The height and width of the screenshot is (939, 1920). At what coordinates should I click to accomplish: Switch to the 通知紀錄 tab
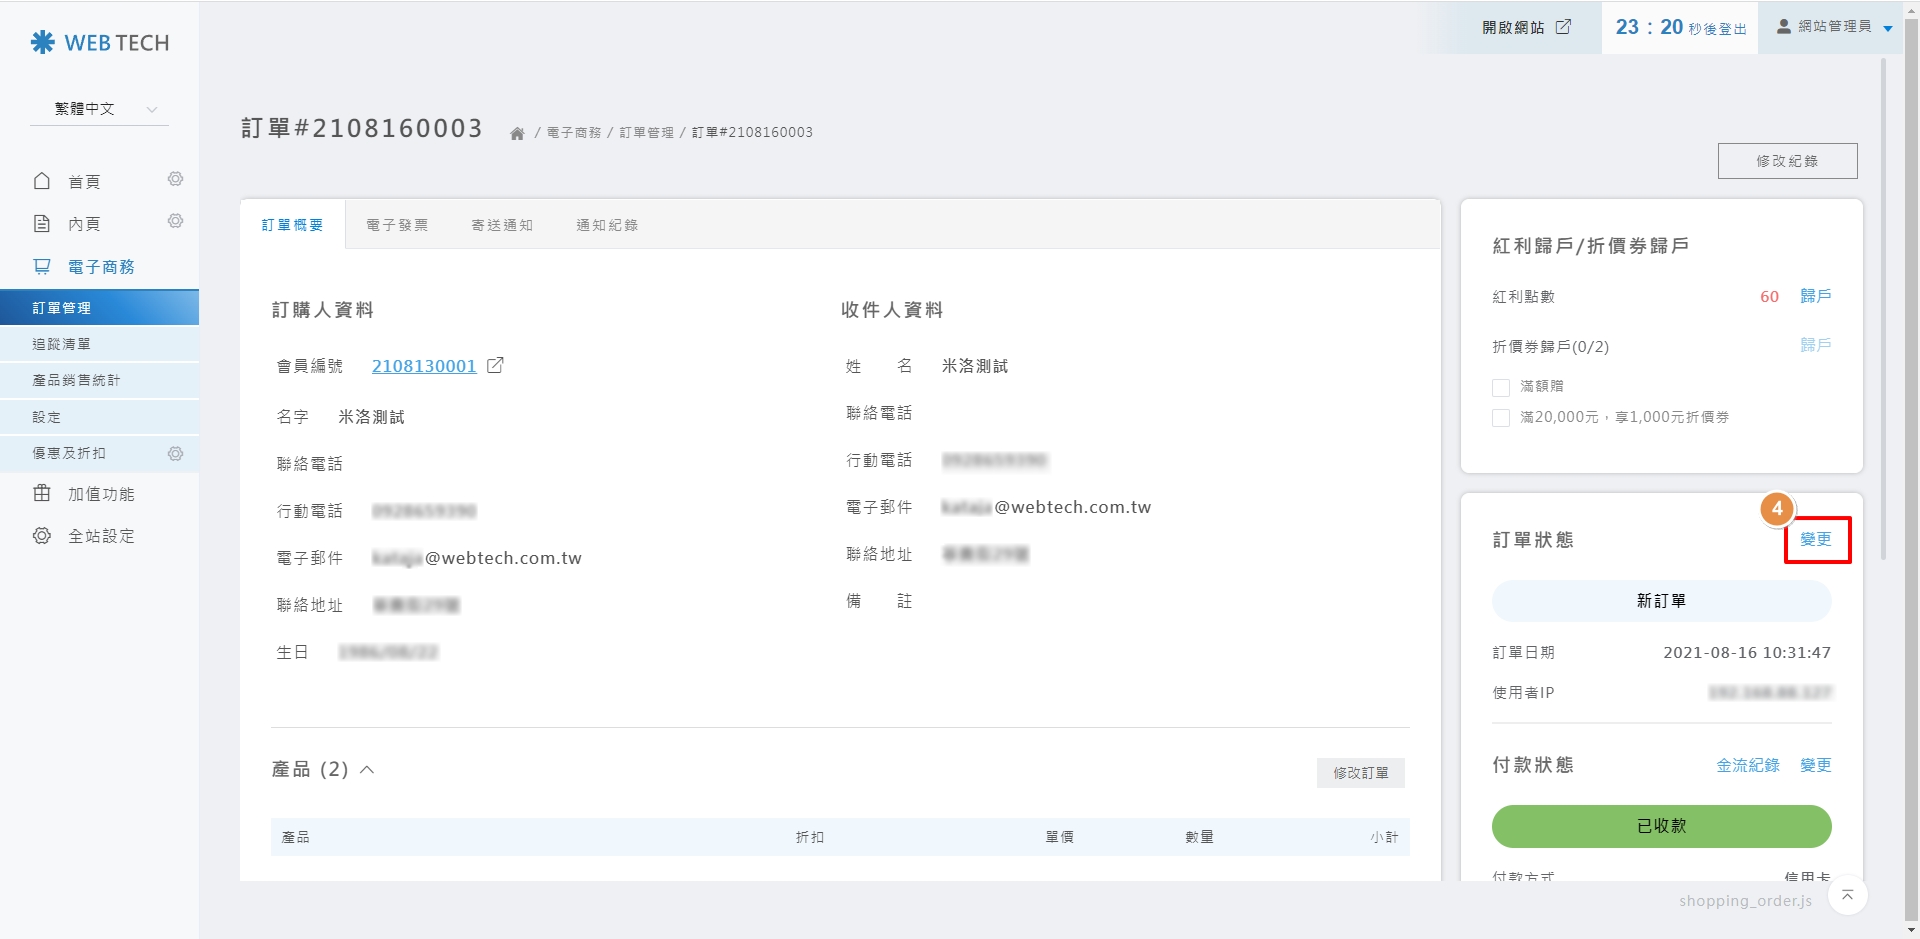pos(607,225)
